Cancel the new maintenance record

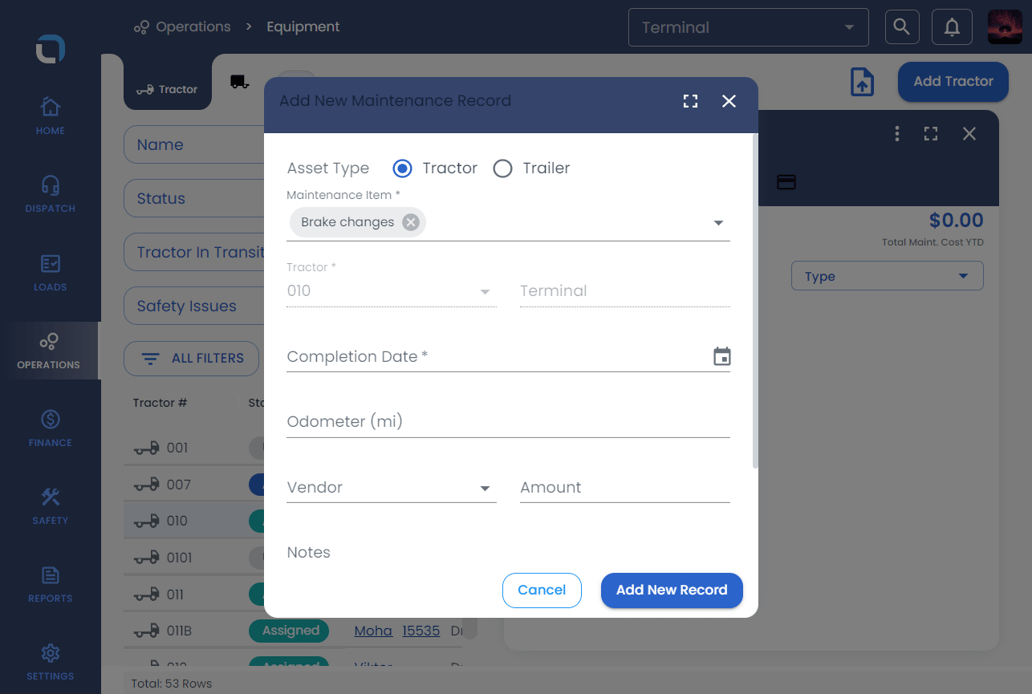[x=541, y=590]
